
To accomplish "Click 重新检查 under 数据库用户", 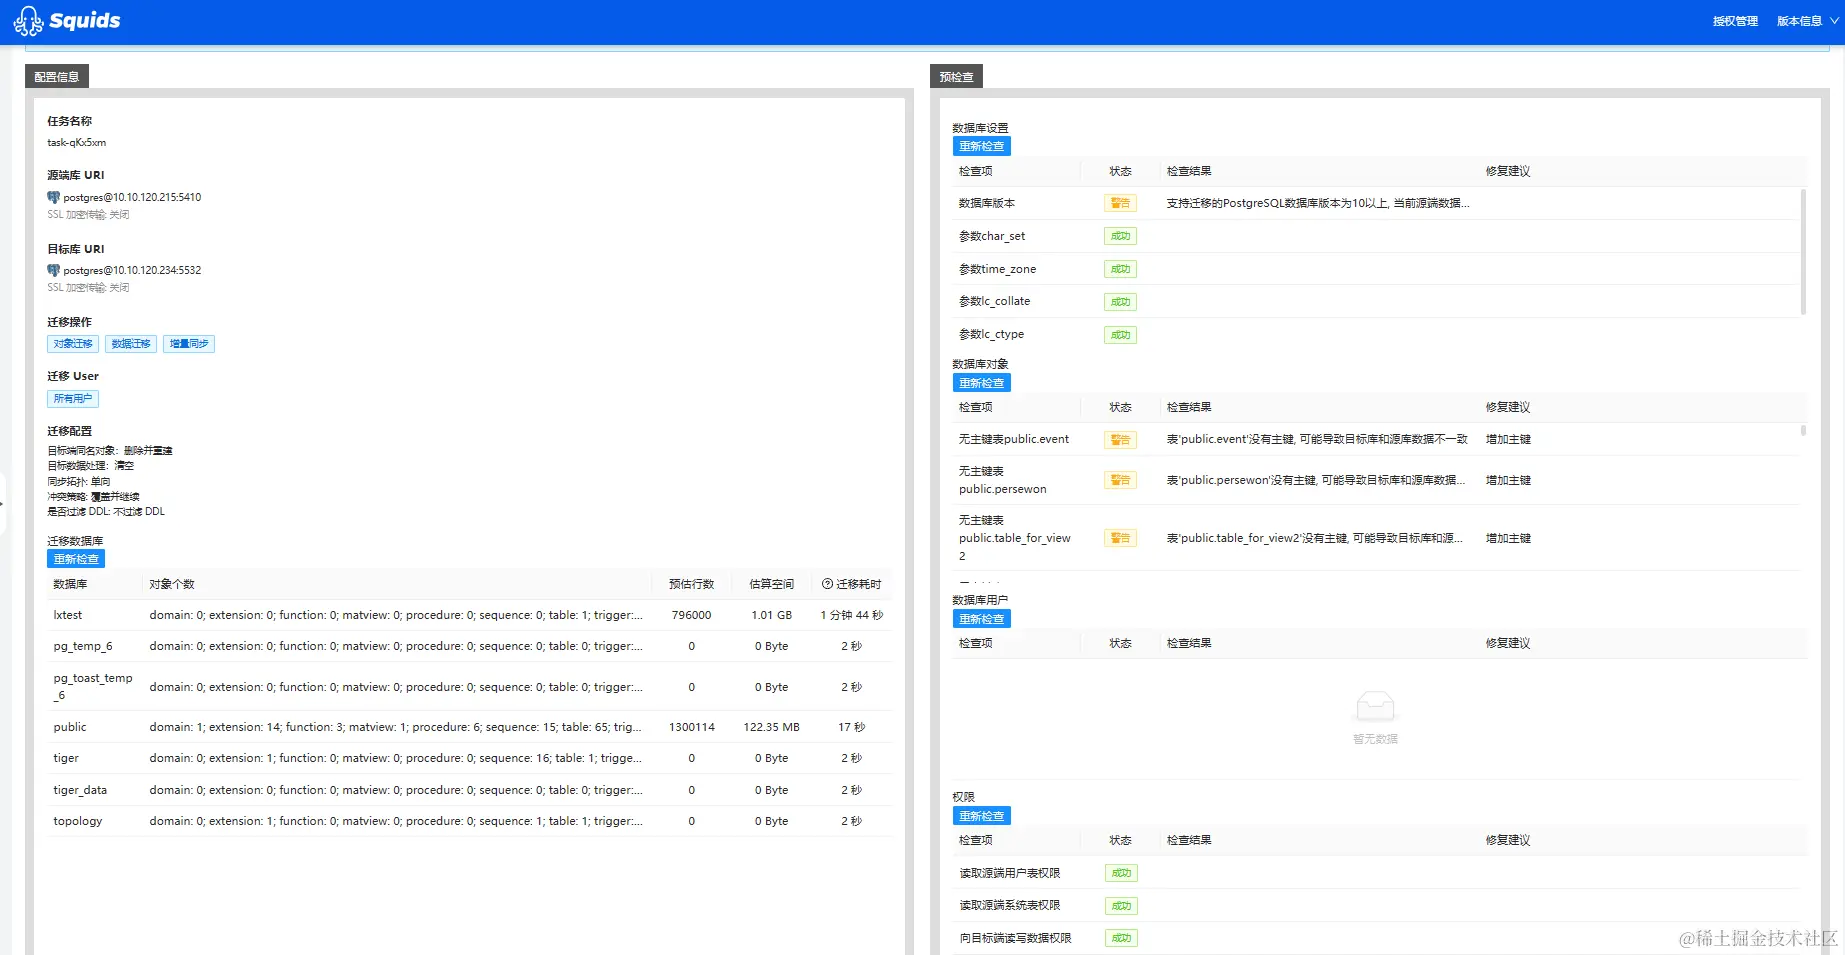I will 982,619.
